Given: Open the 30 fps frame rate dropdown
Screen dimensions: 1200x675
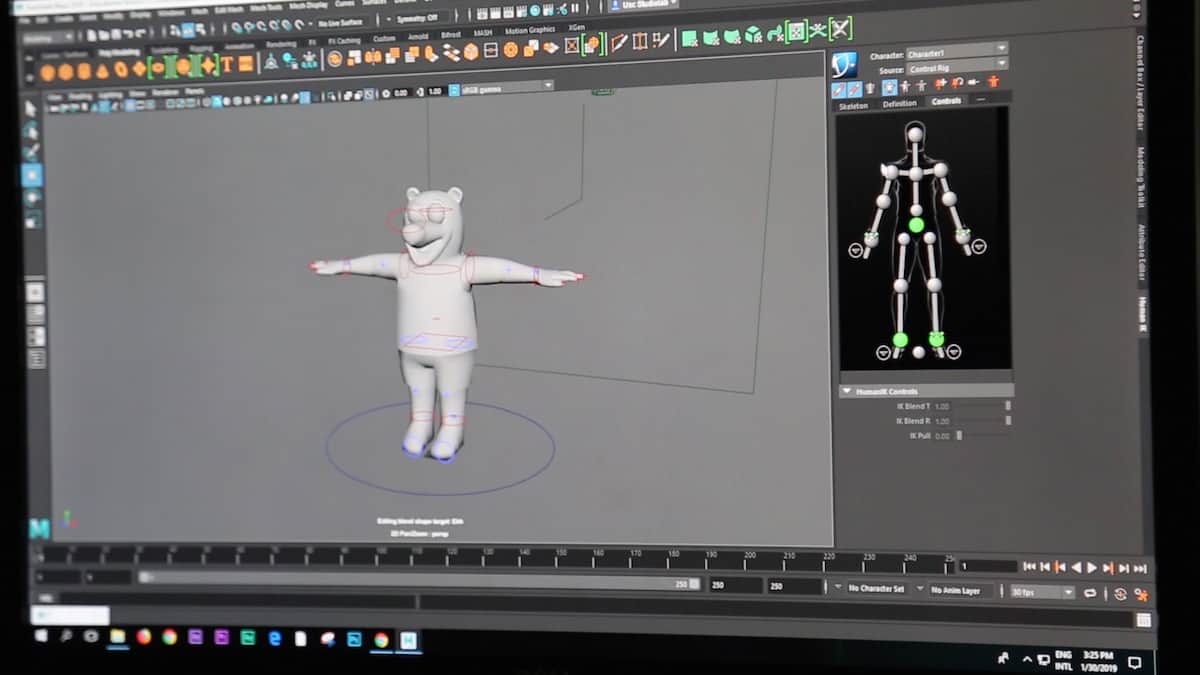Looking at the screenshot, I should (x=1042, y=592).
